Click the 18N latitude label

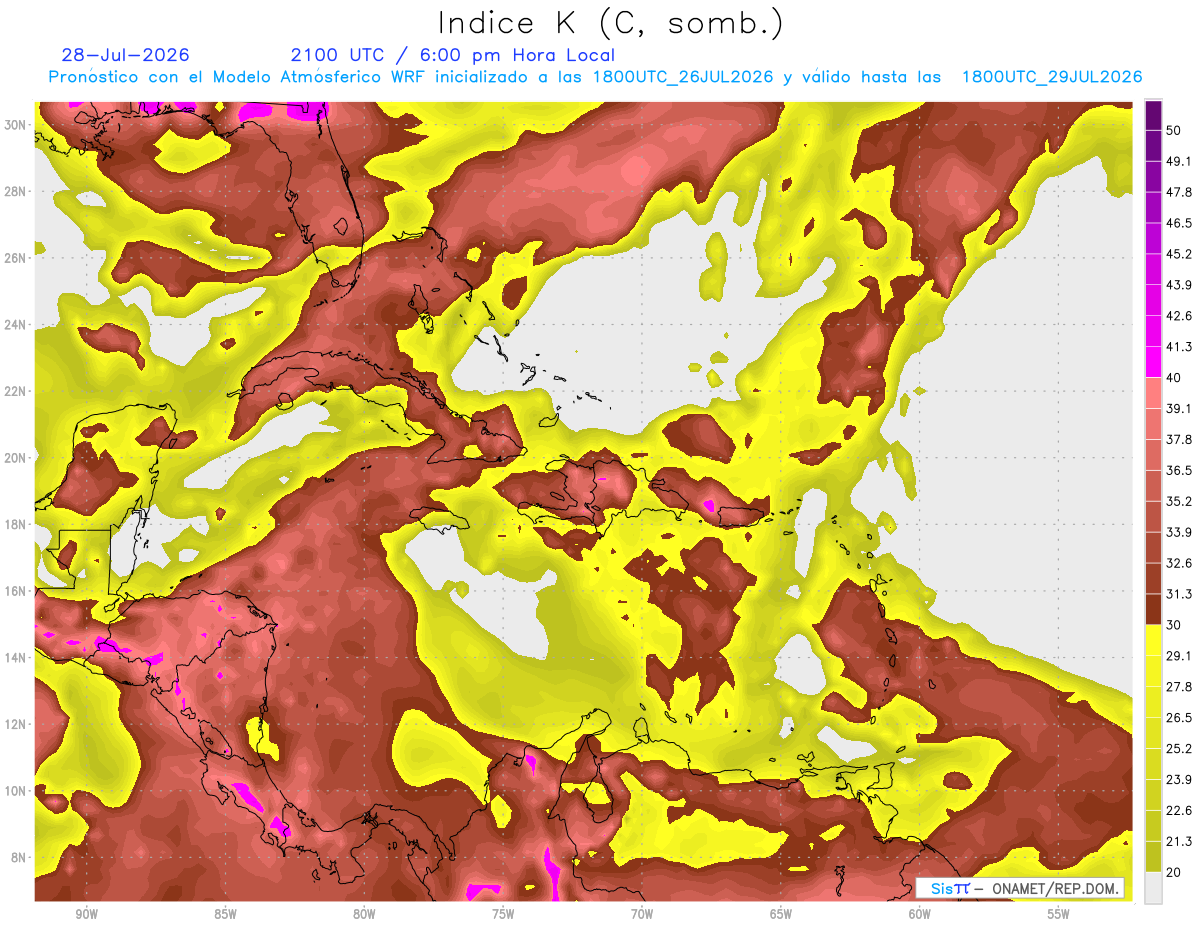click(x=17, y=524)
